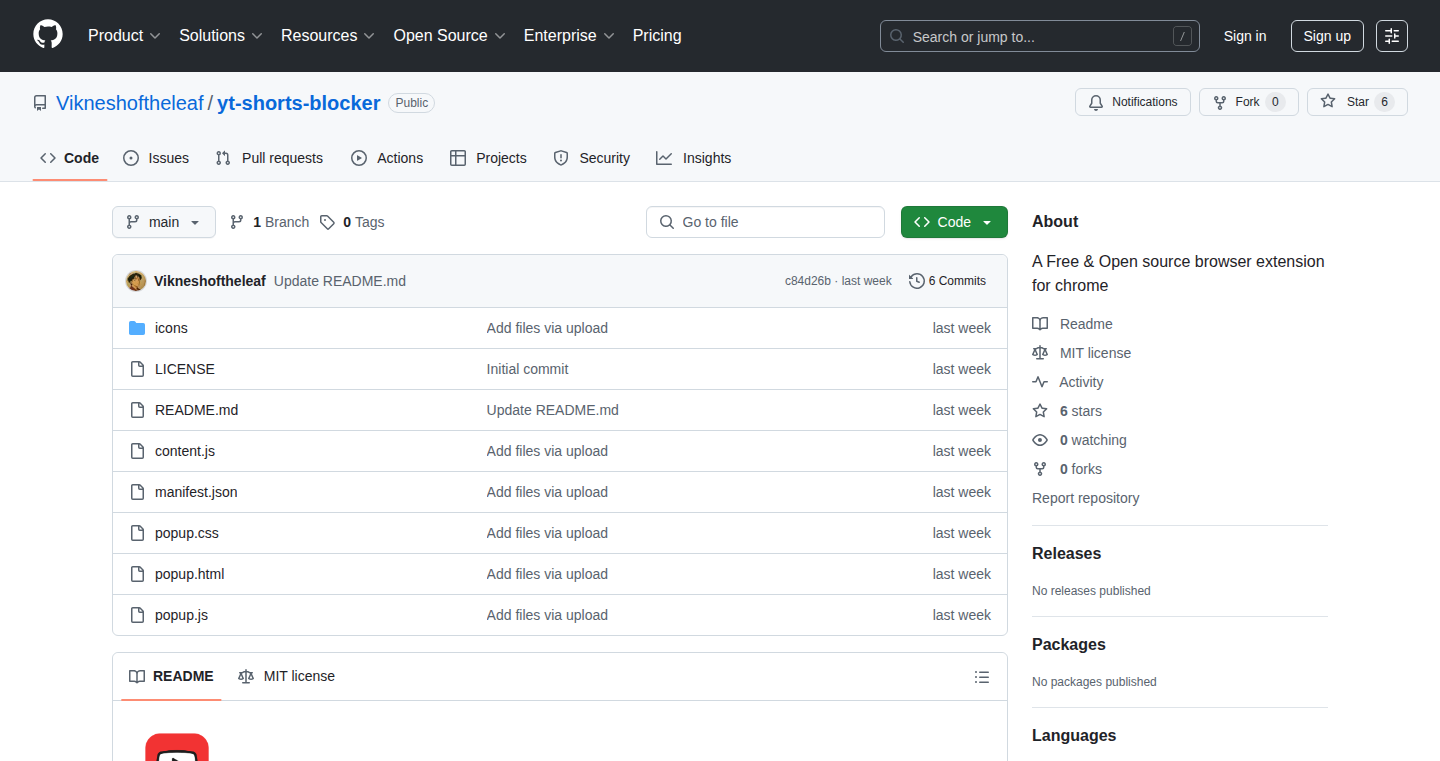Click the Sign up button

pos(1327,36)
